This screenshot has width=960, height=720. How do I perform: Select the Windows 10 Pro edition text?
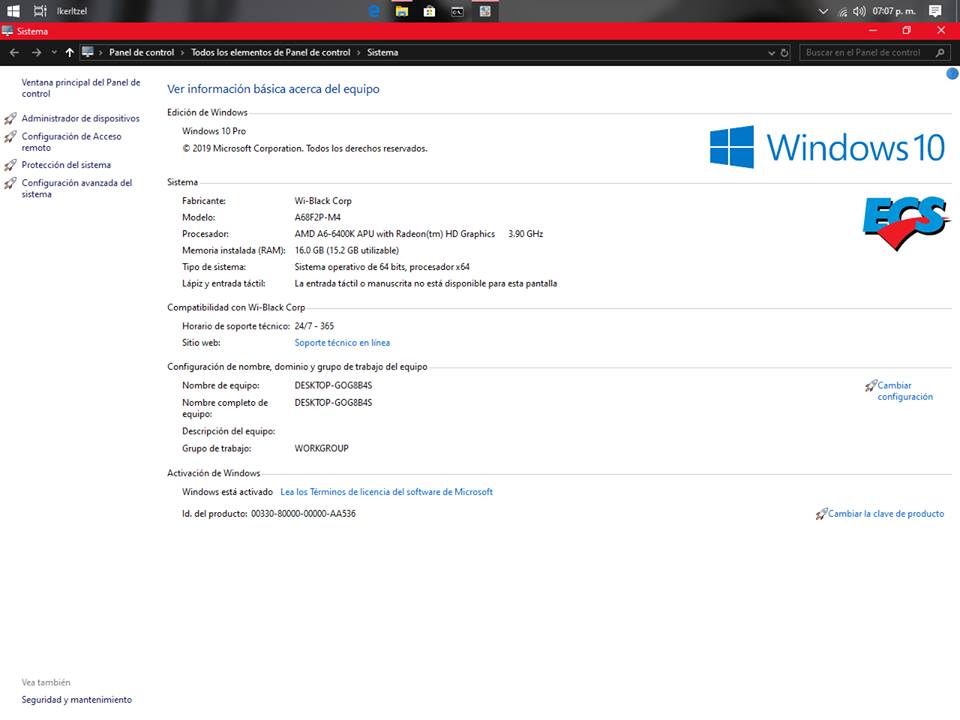click(214, 131)
